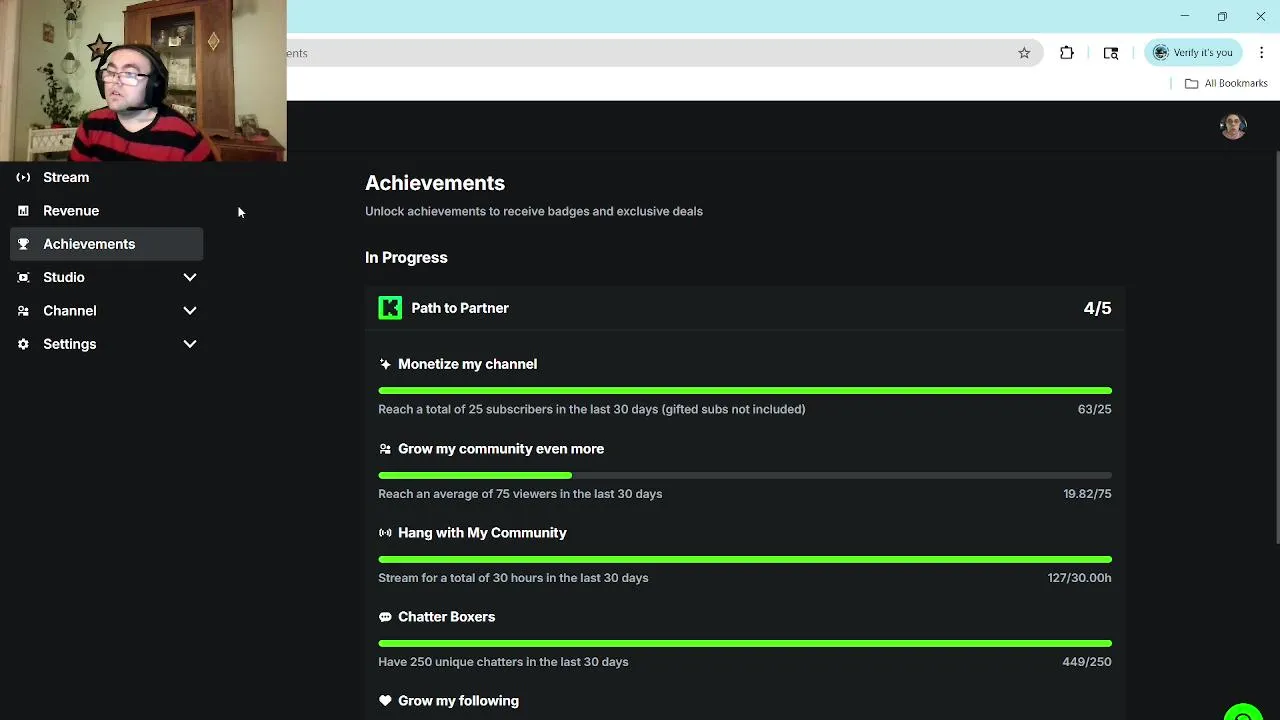1280x720 pixels.
Task: Click the 4/5 progress count
Action: [x=1097, y=308]
